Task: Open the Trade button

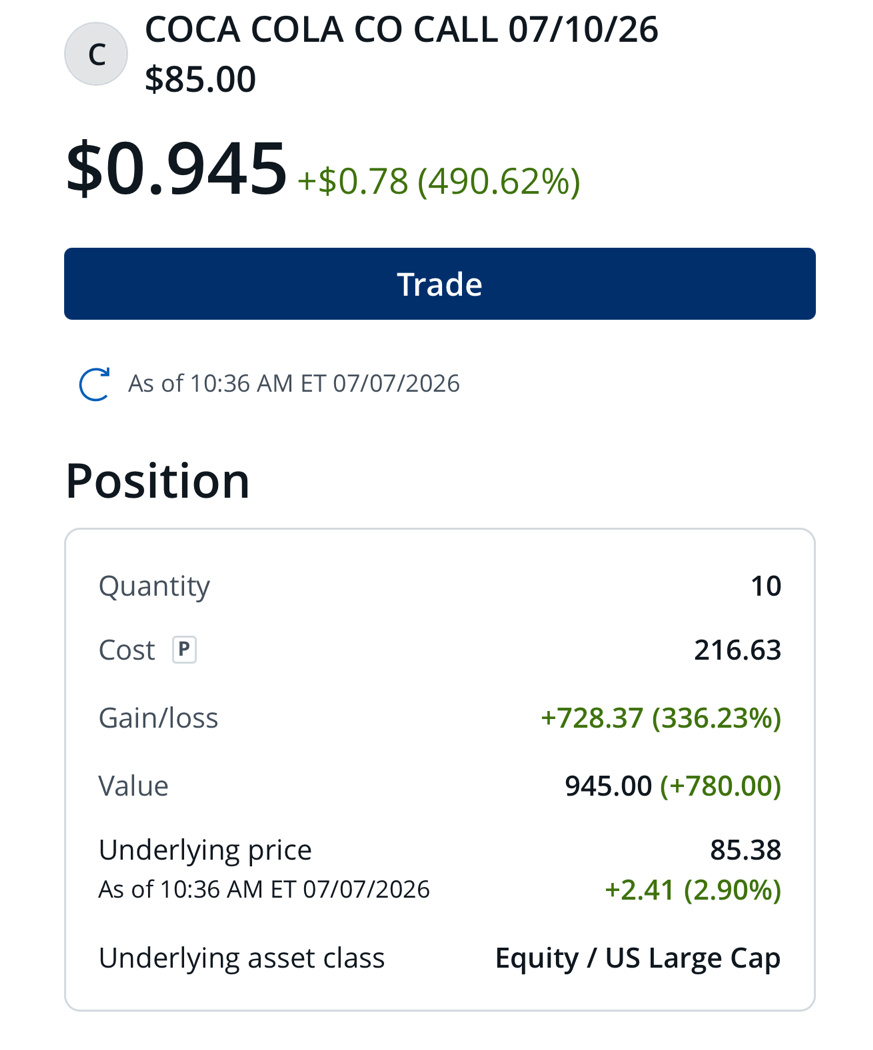Action: pos(440,284)
